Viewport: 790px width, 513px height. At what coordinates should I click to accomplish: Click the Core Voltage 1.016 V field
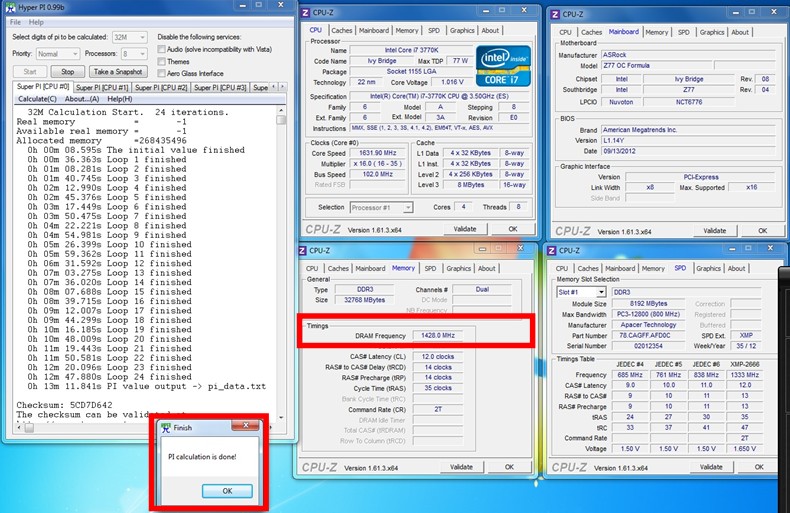[x=452, y=82]
